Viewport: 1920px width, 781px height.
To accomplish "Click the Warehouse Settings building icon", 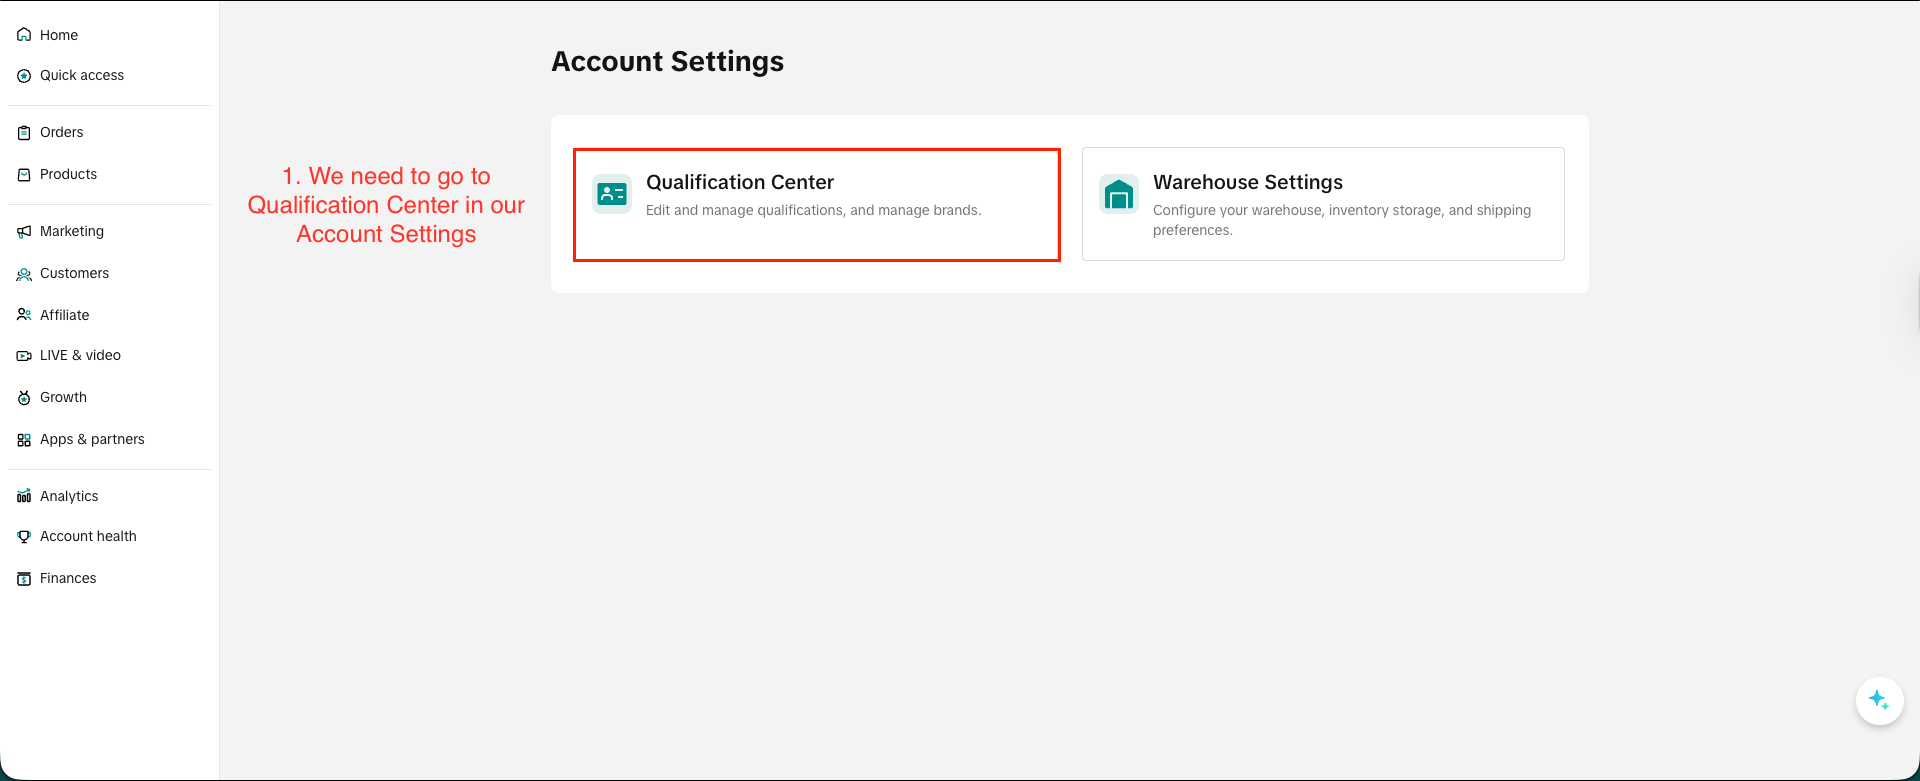I will click(1118, 194).
